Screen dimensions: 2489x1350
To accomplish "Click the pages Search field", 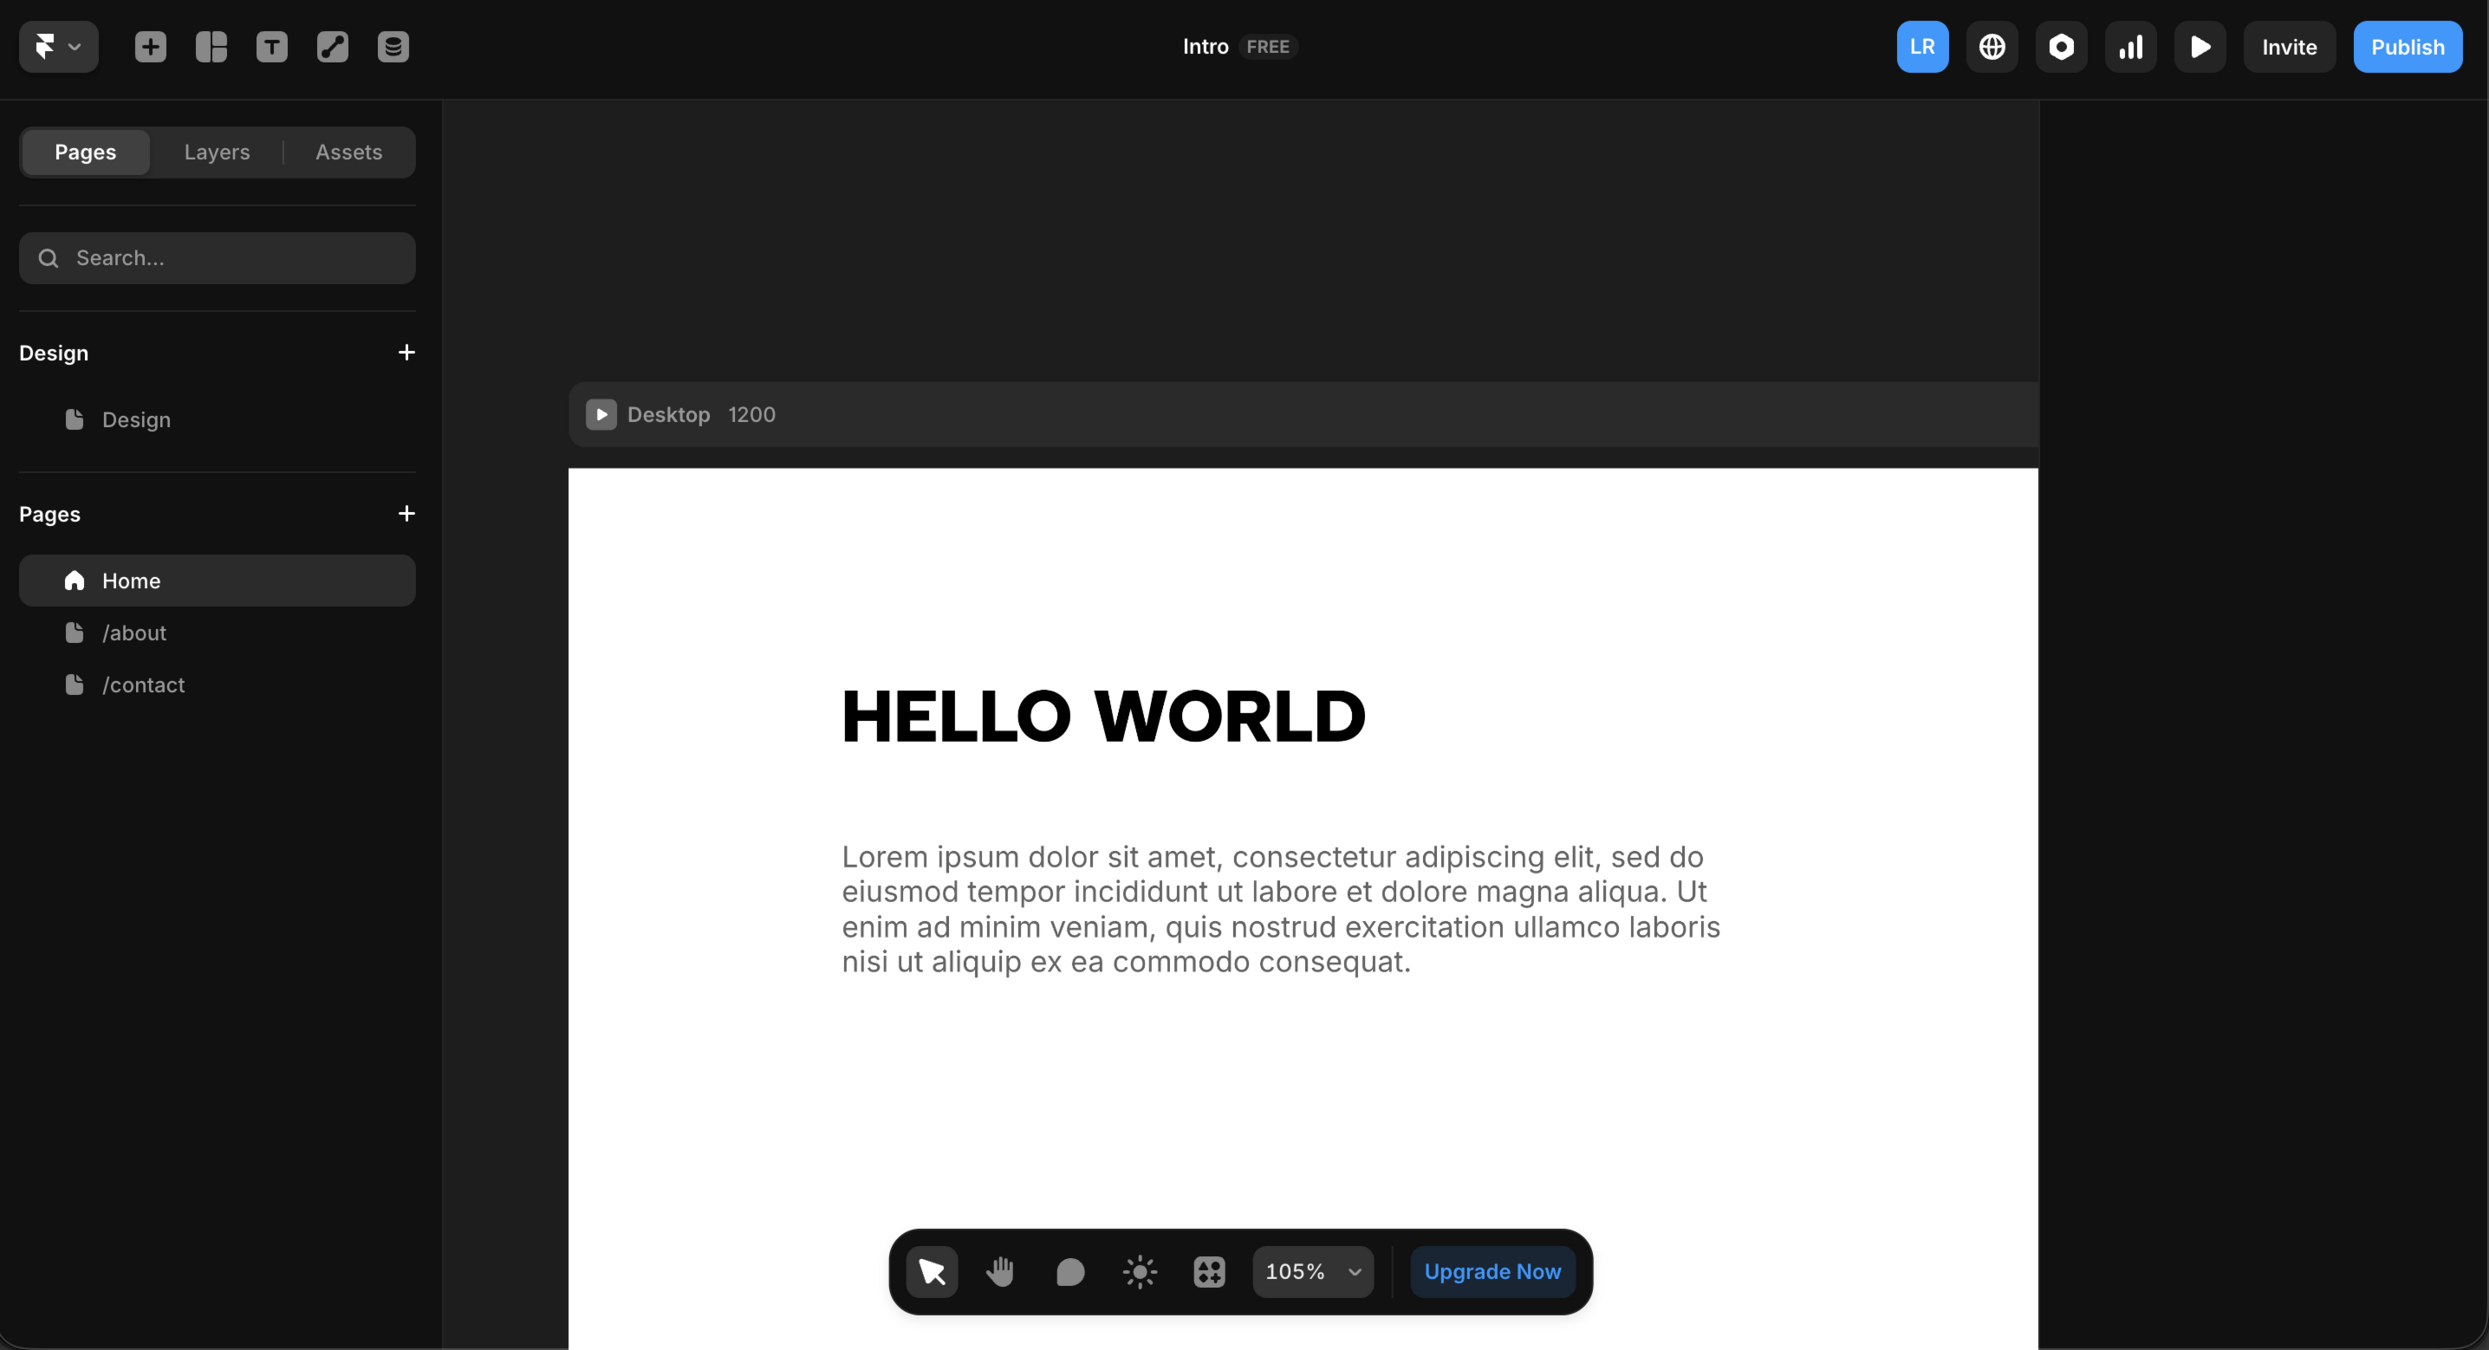I will coord(217,258).
